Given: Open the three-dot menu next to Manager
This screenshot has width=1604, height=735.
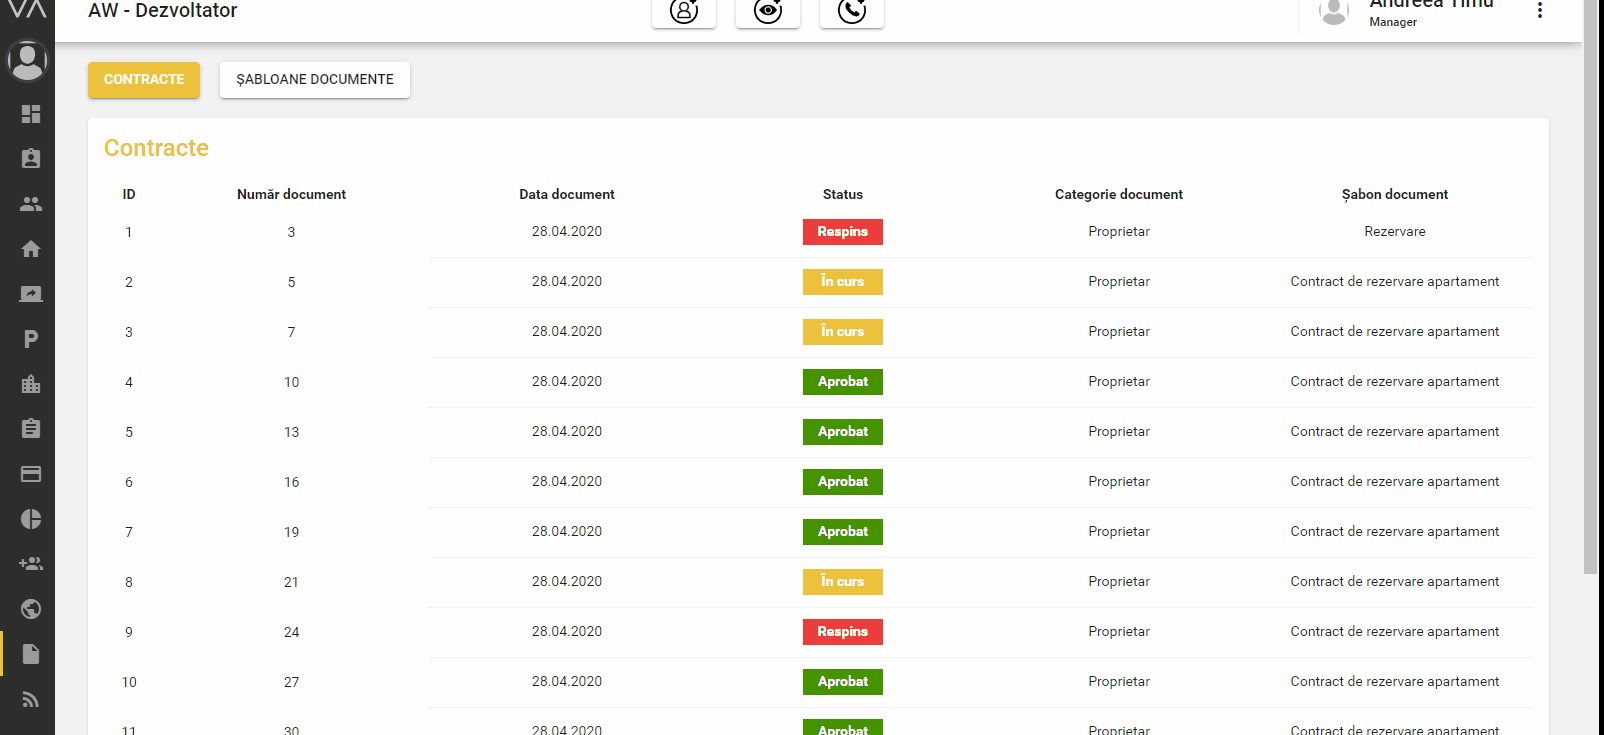Looking at the screenshot, I should click(x=1539, y=11).
